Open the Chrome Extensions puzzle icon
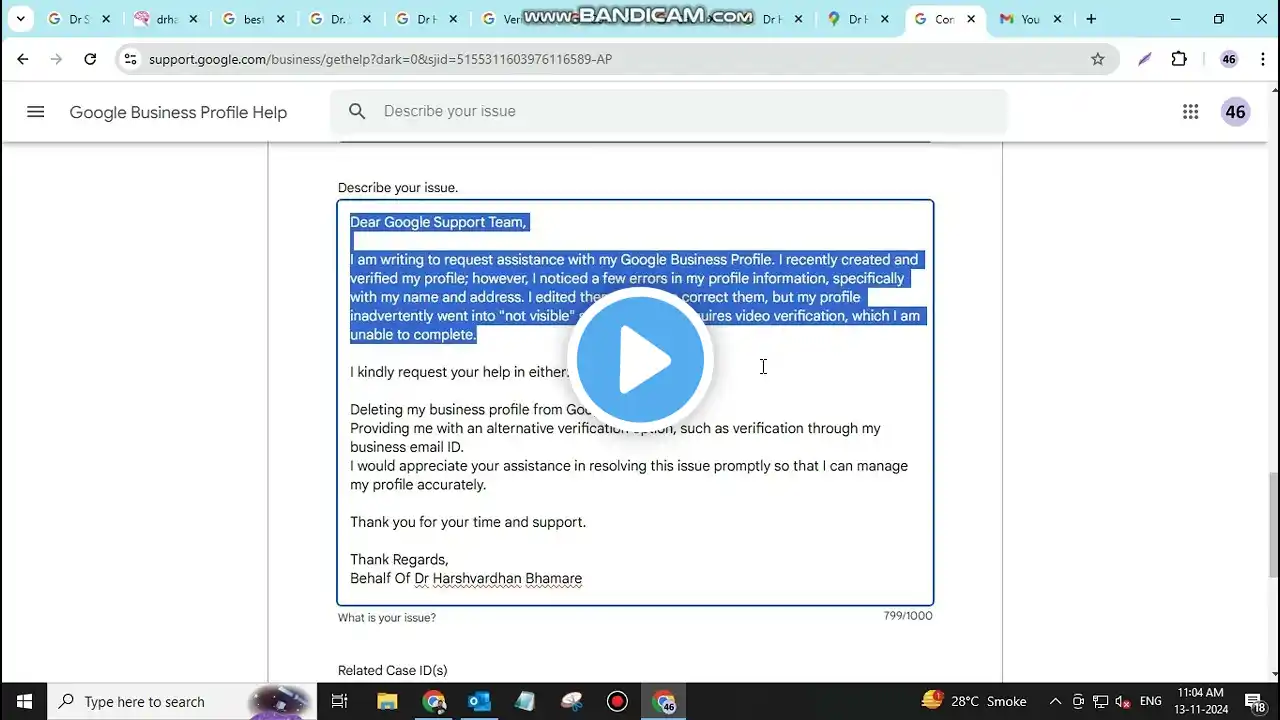1280x720 pixels. click(1179, 59)
